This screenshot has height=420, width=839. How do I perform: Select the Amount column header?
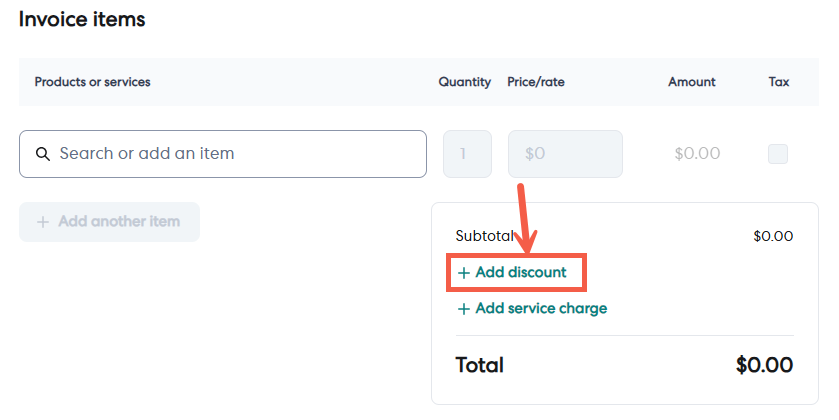coord(692,82)
